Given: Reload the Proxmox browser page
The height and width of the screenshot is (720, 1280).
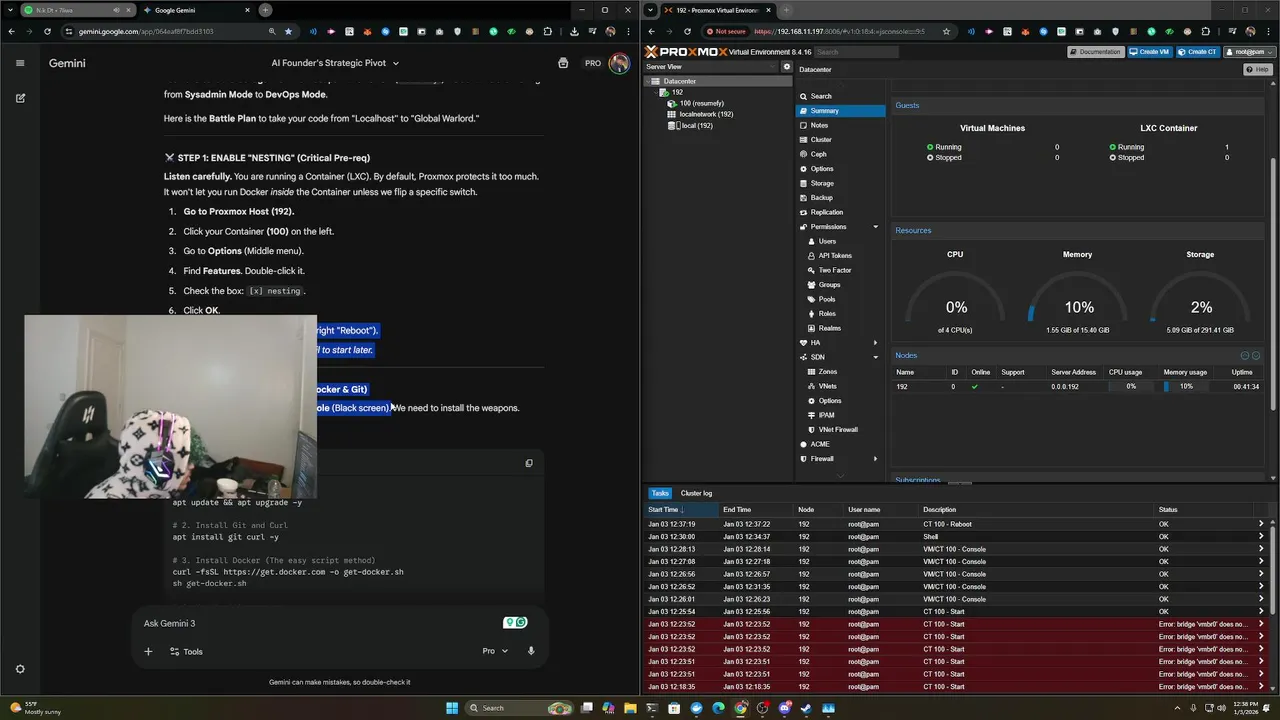Looking at the screenshot, I should click(687, 31).
